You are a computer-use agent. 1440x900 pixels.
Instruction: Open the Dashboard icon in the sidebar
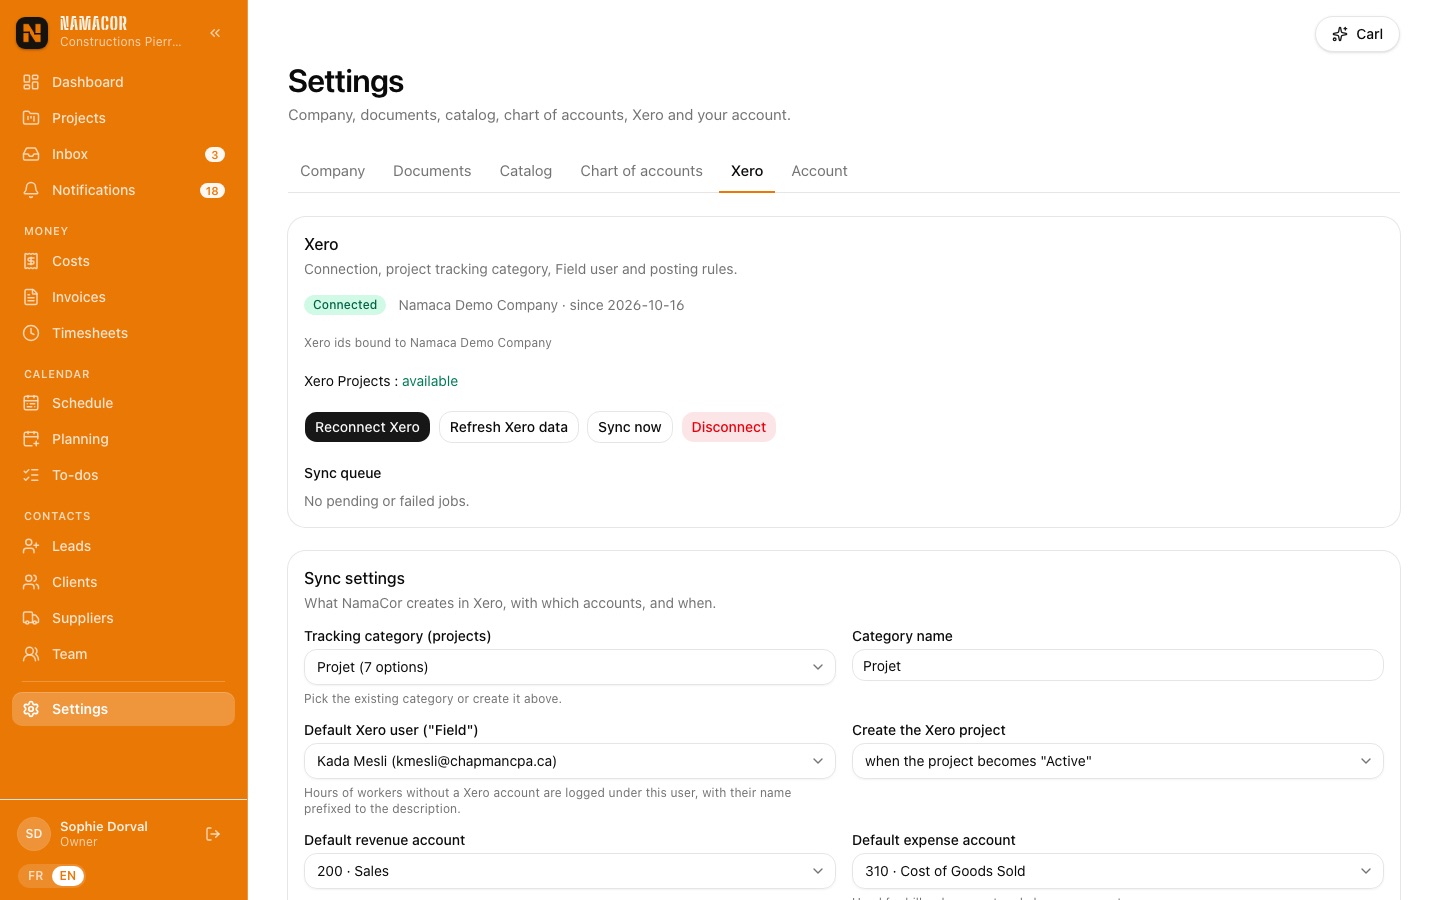point(31,82)
